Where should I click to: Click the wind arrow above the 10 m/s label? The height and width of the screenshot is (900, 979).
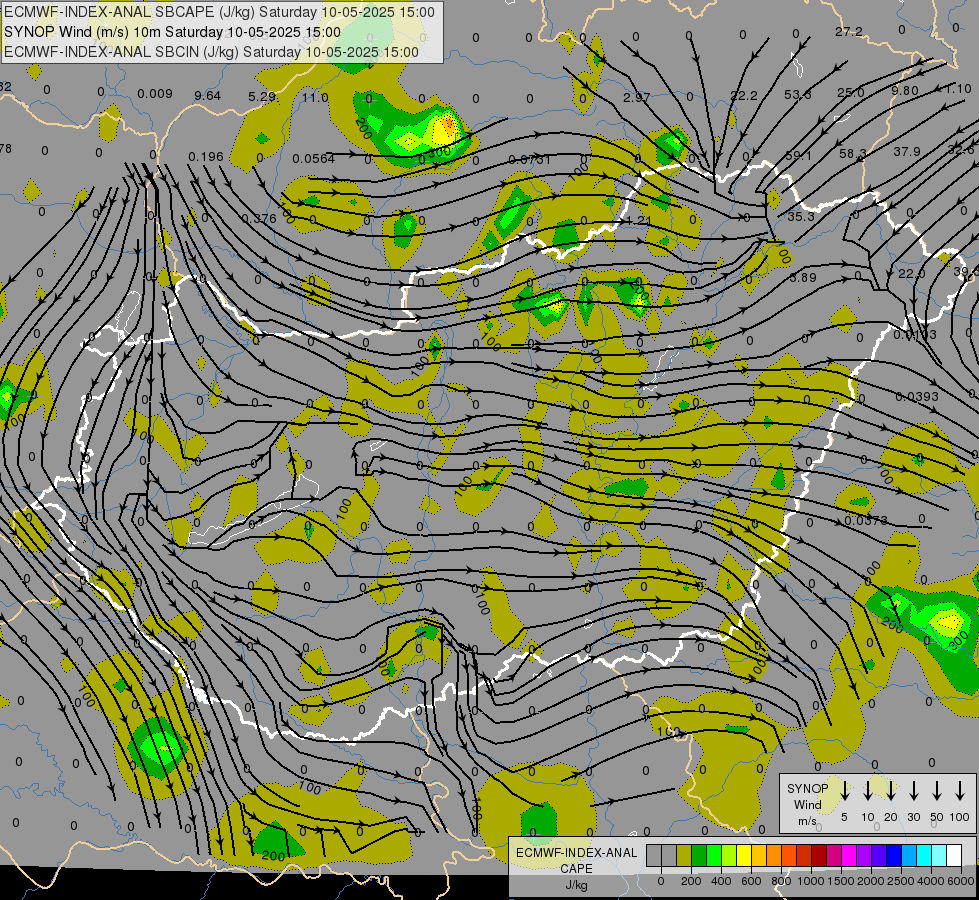pyautogui.click(x=867, y=791)
